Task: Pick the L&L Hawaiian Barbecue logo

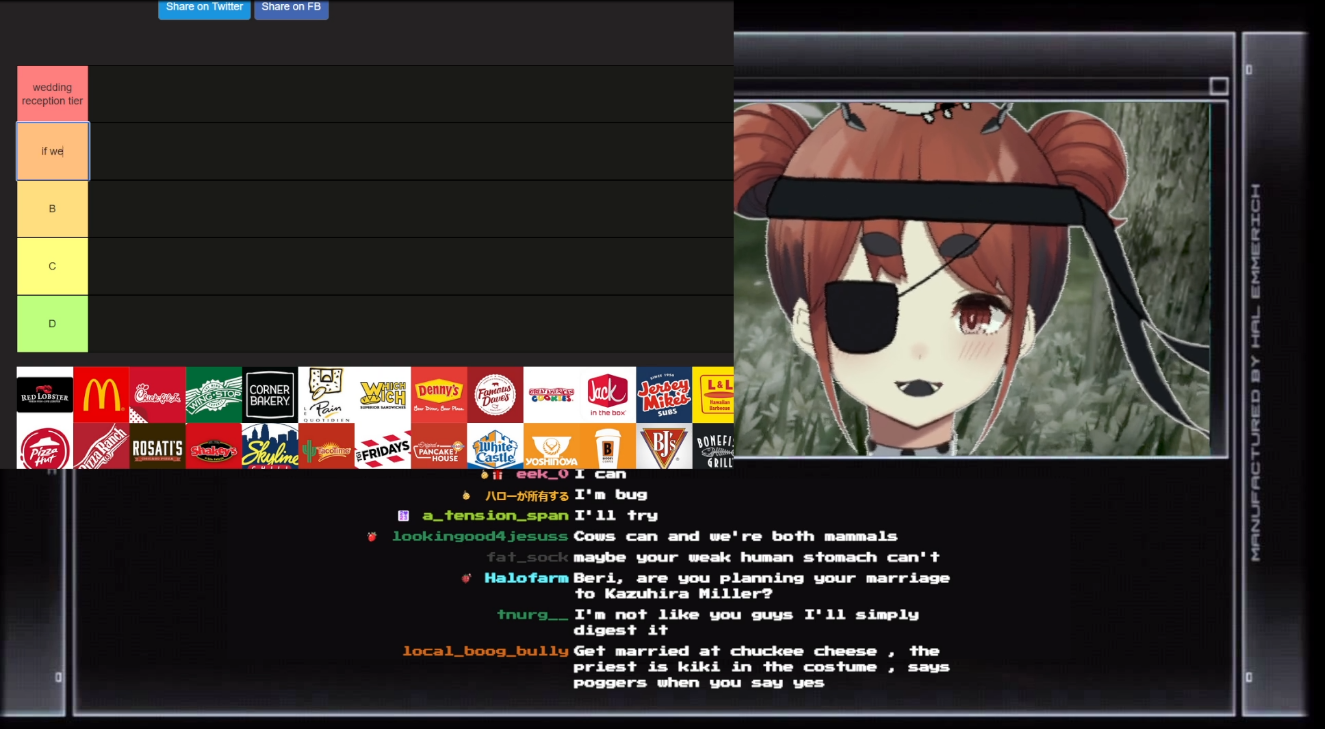Action: (713, 395)
